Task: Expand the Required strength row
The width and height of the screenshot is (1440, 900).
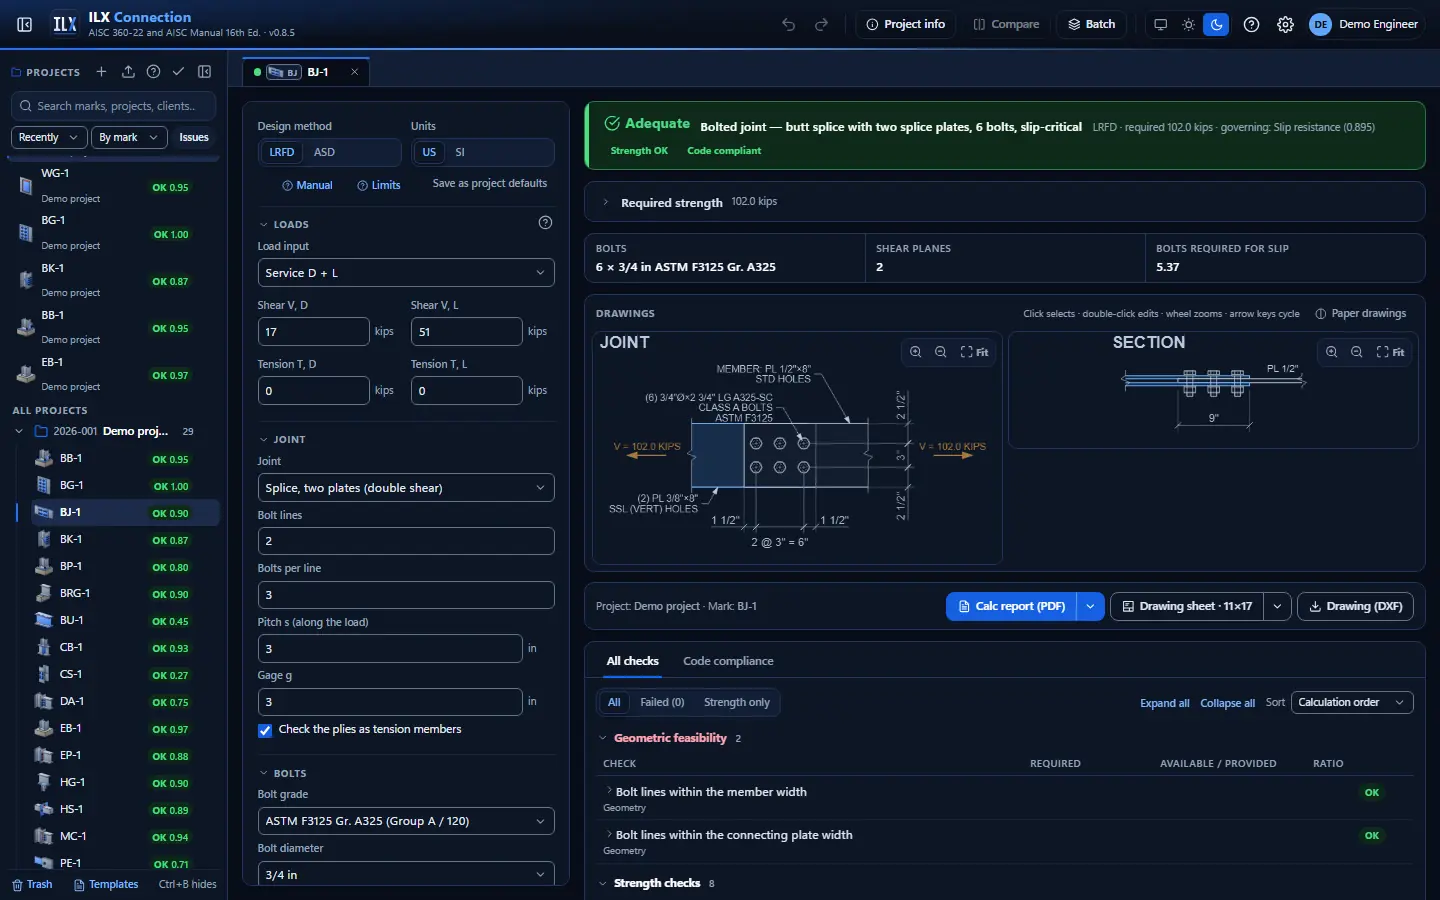Action: coord(1004,202)
